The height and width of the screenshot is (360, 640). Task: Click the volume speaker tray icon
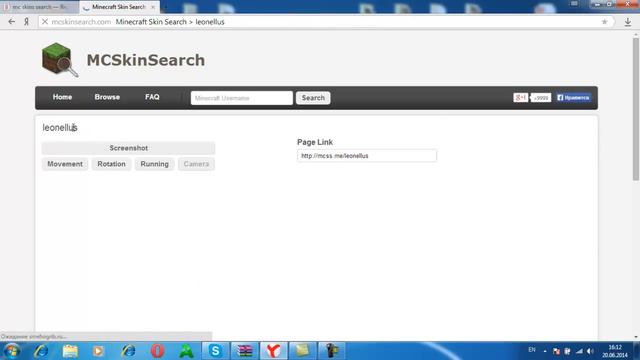(590, 351)
